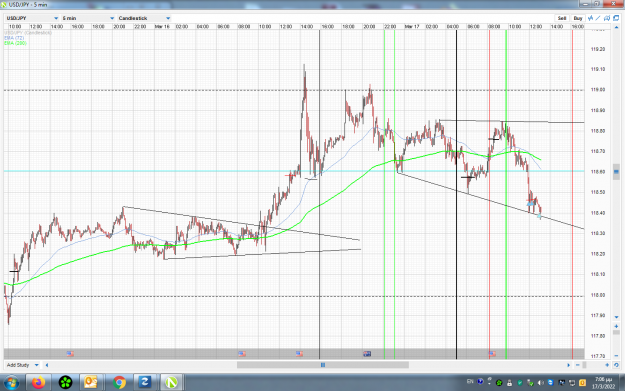
Task: Click the taskbar clock showing 17/3/2022
Action: [x=603, y=383]
